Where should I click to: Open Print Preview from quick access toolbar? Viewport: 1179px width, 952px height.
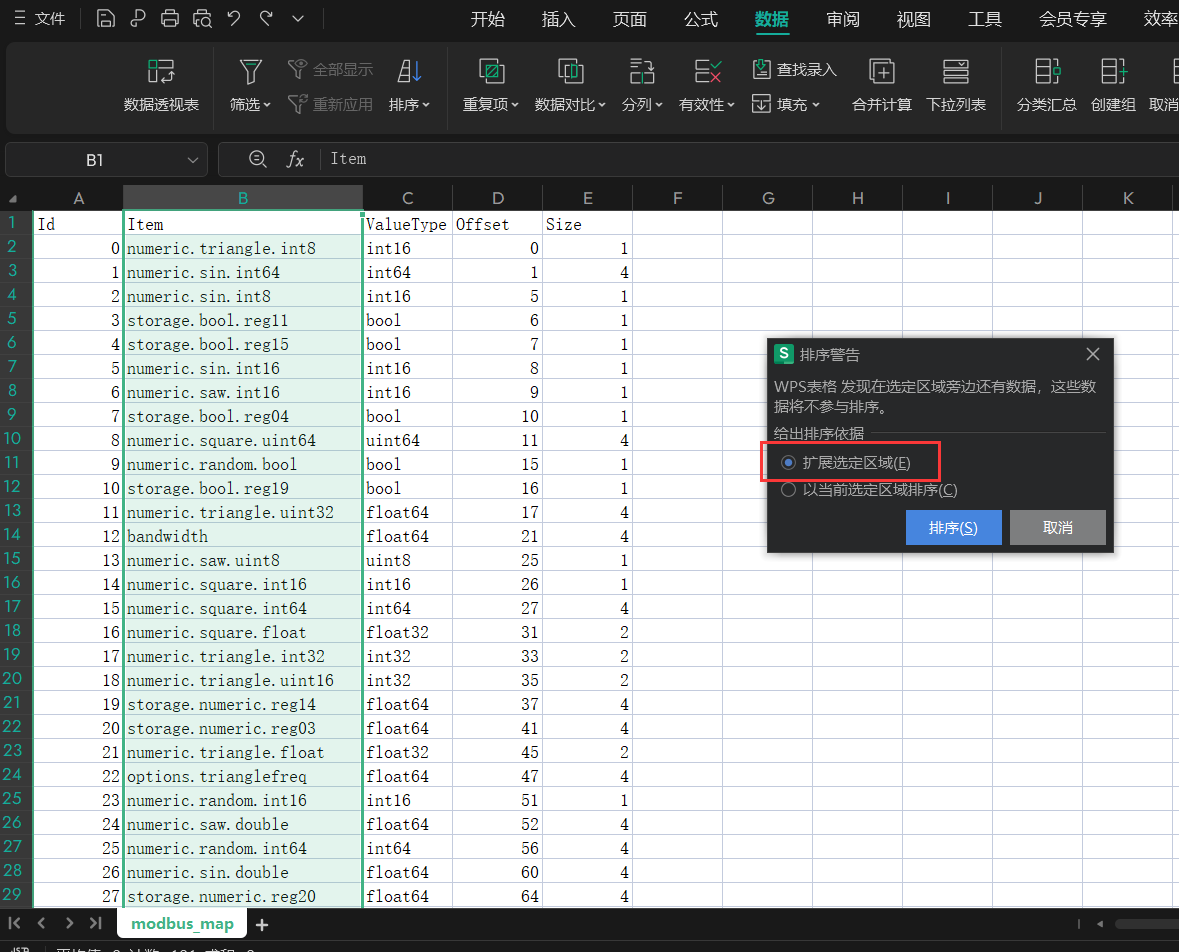click(202, 18)
